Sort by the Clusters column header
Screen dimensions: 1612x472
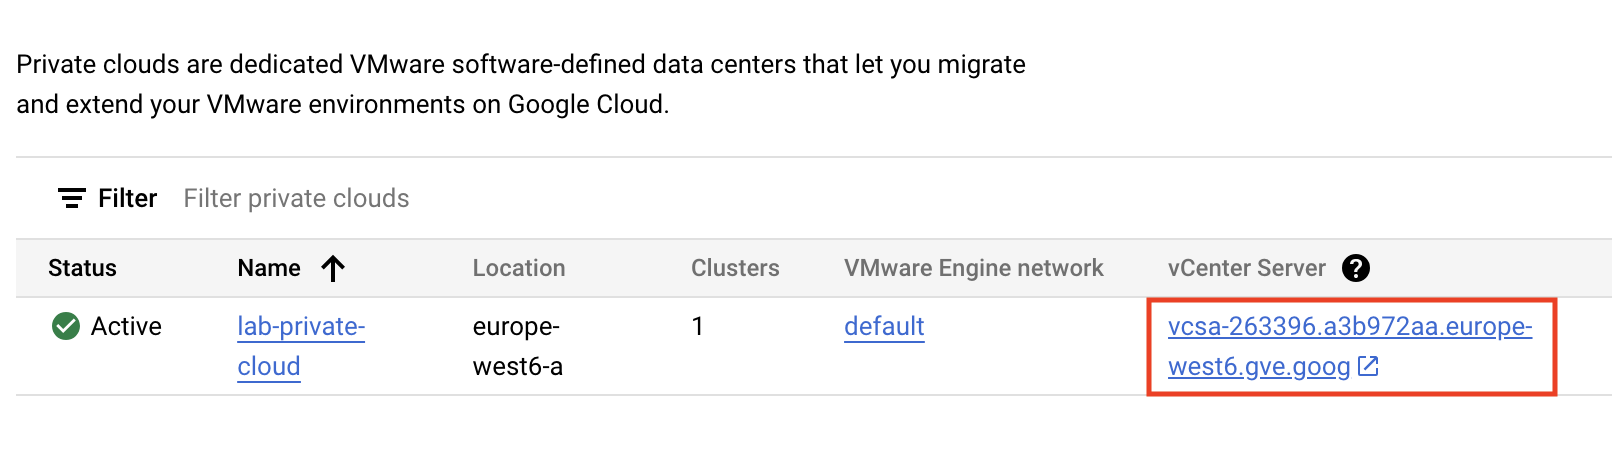(735, 268)
